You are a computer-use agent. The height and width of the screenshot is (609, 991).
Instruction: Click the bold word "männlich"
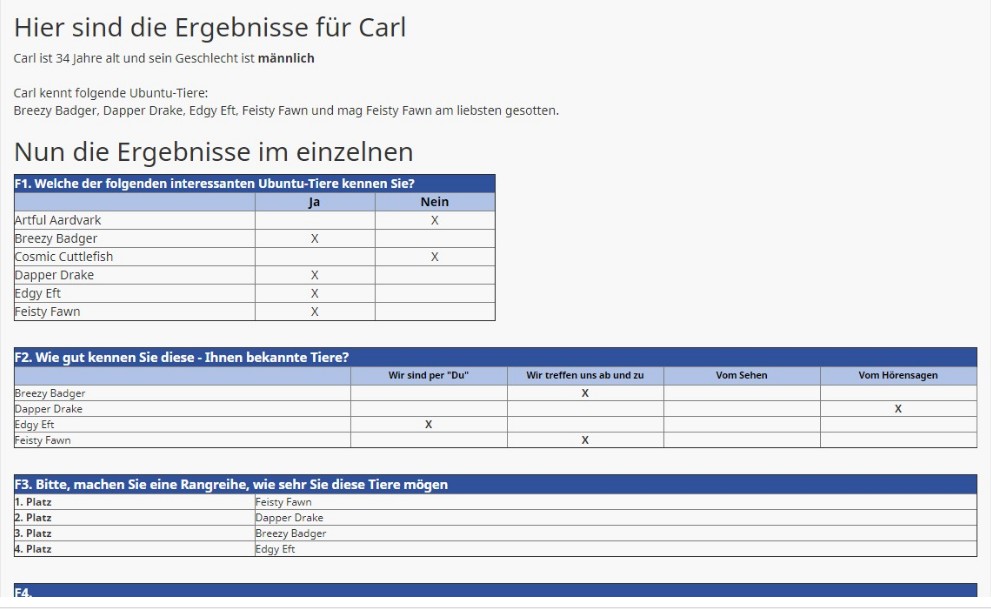click(x=286, y=58)
